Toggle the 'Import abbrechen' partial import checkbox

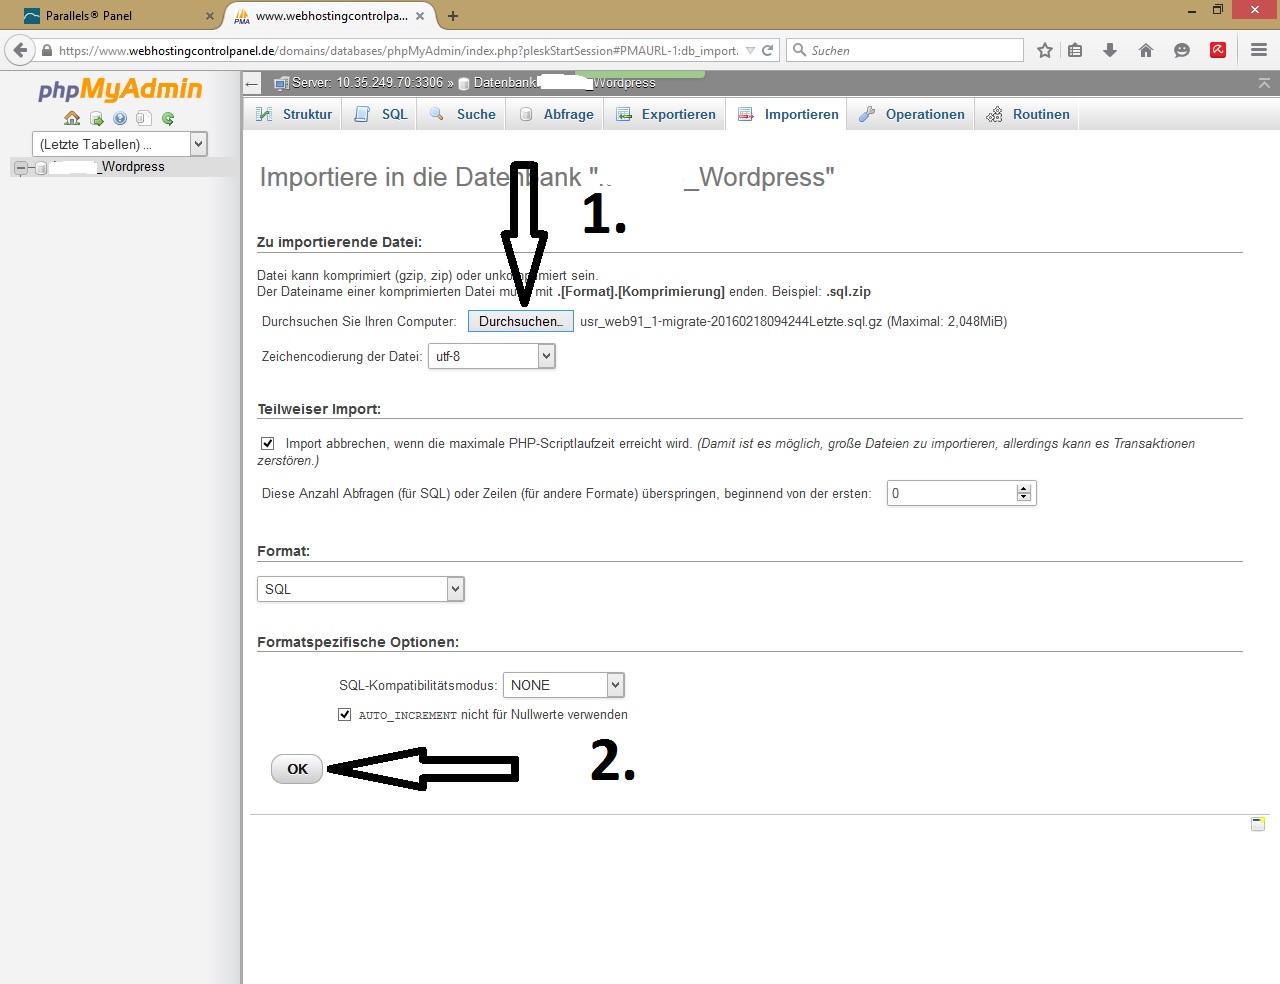(x=268, y=443)
